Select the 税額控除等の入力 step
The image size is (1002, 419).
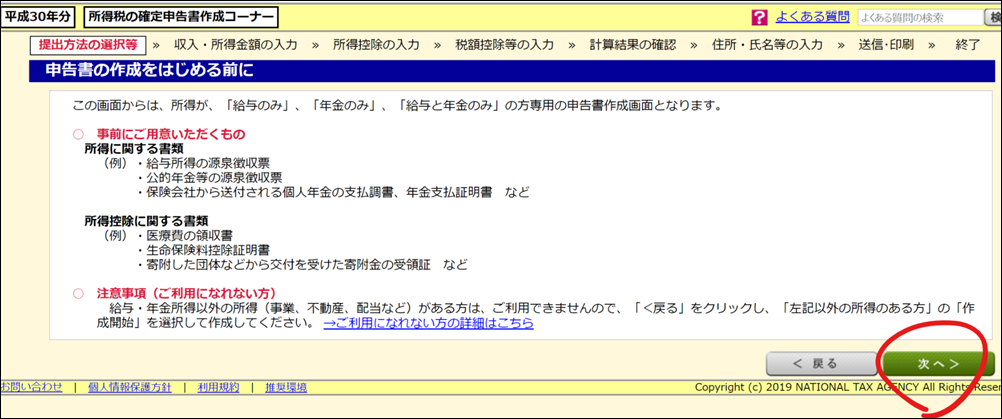pyautogui.click(x=504, y=45)
